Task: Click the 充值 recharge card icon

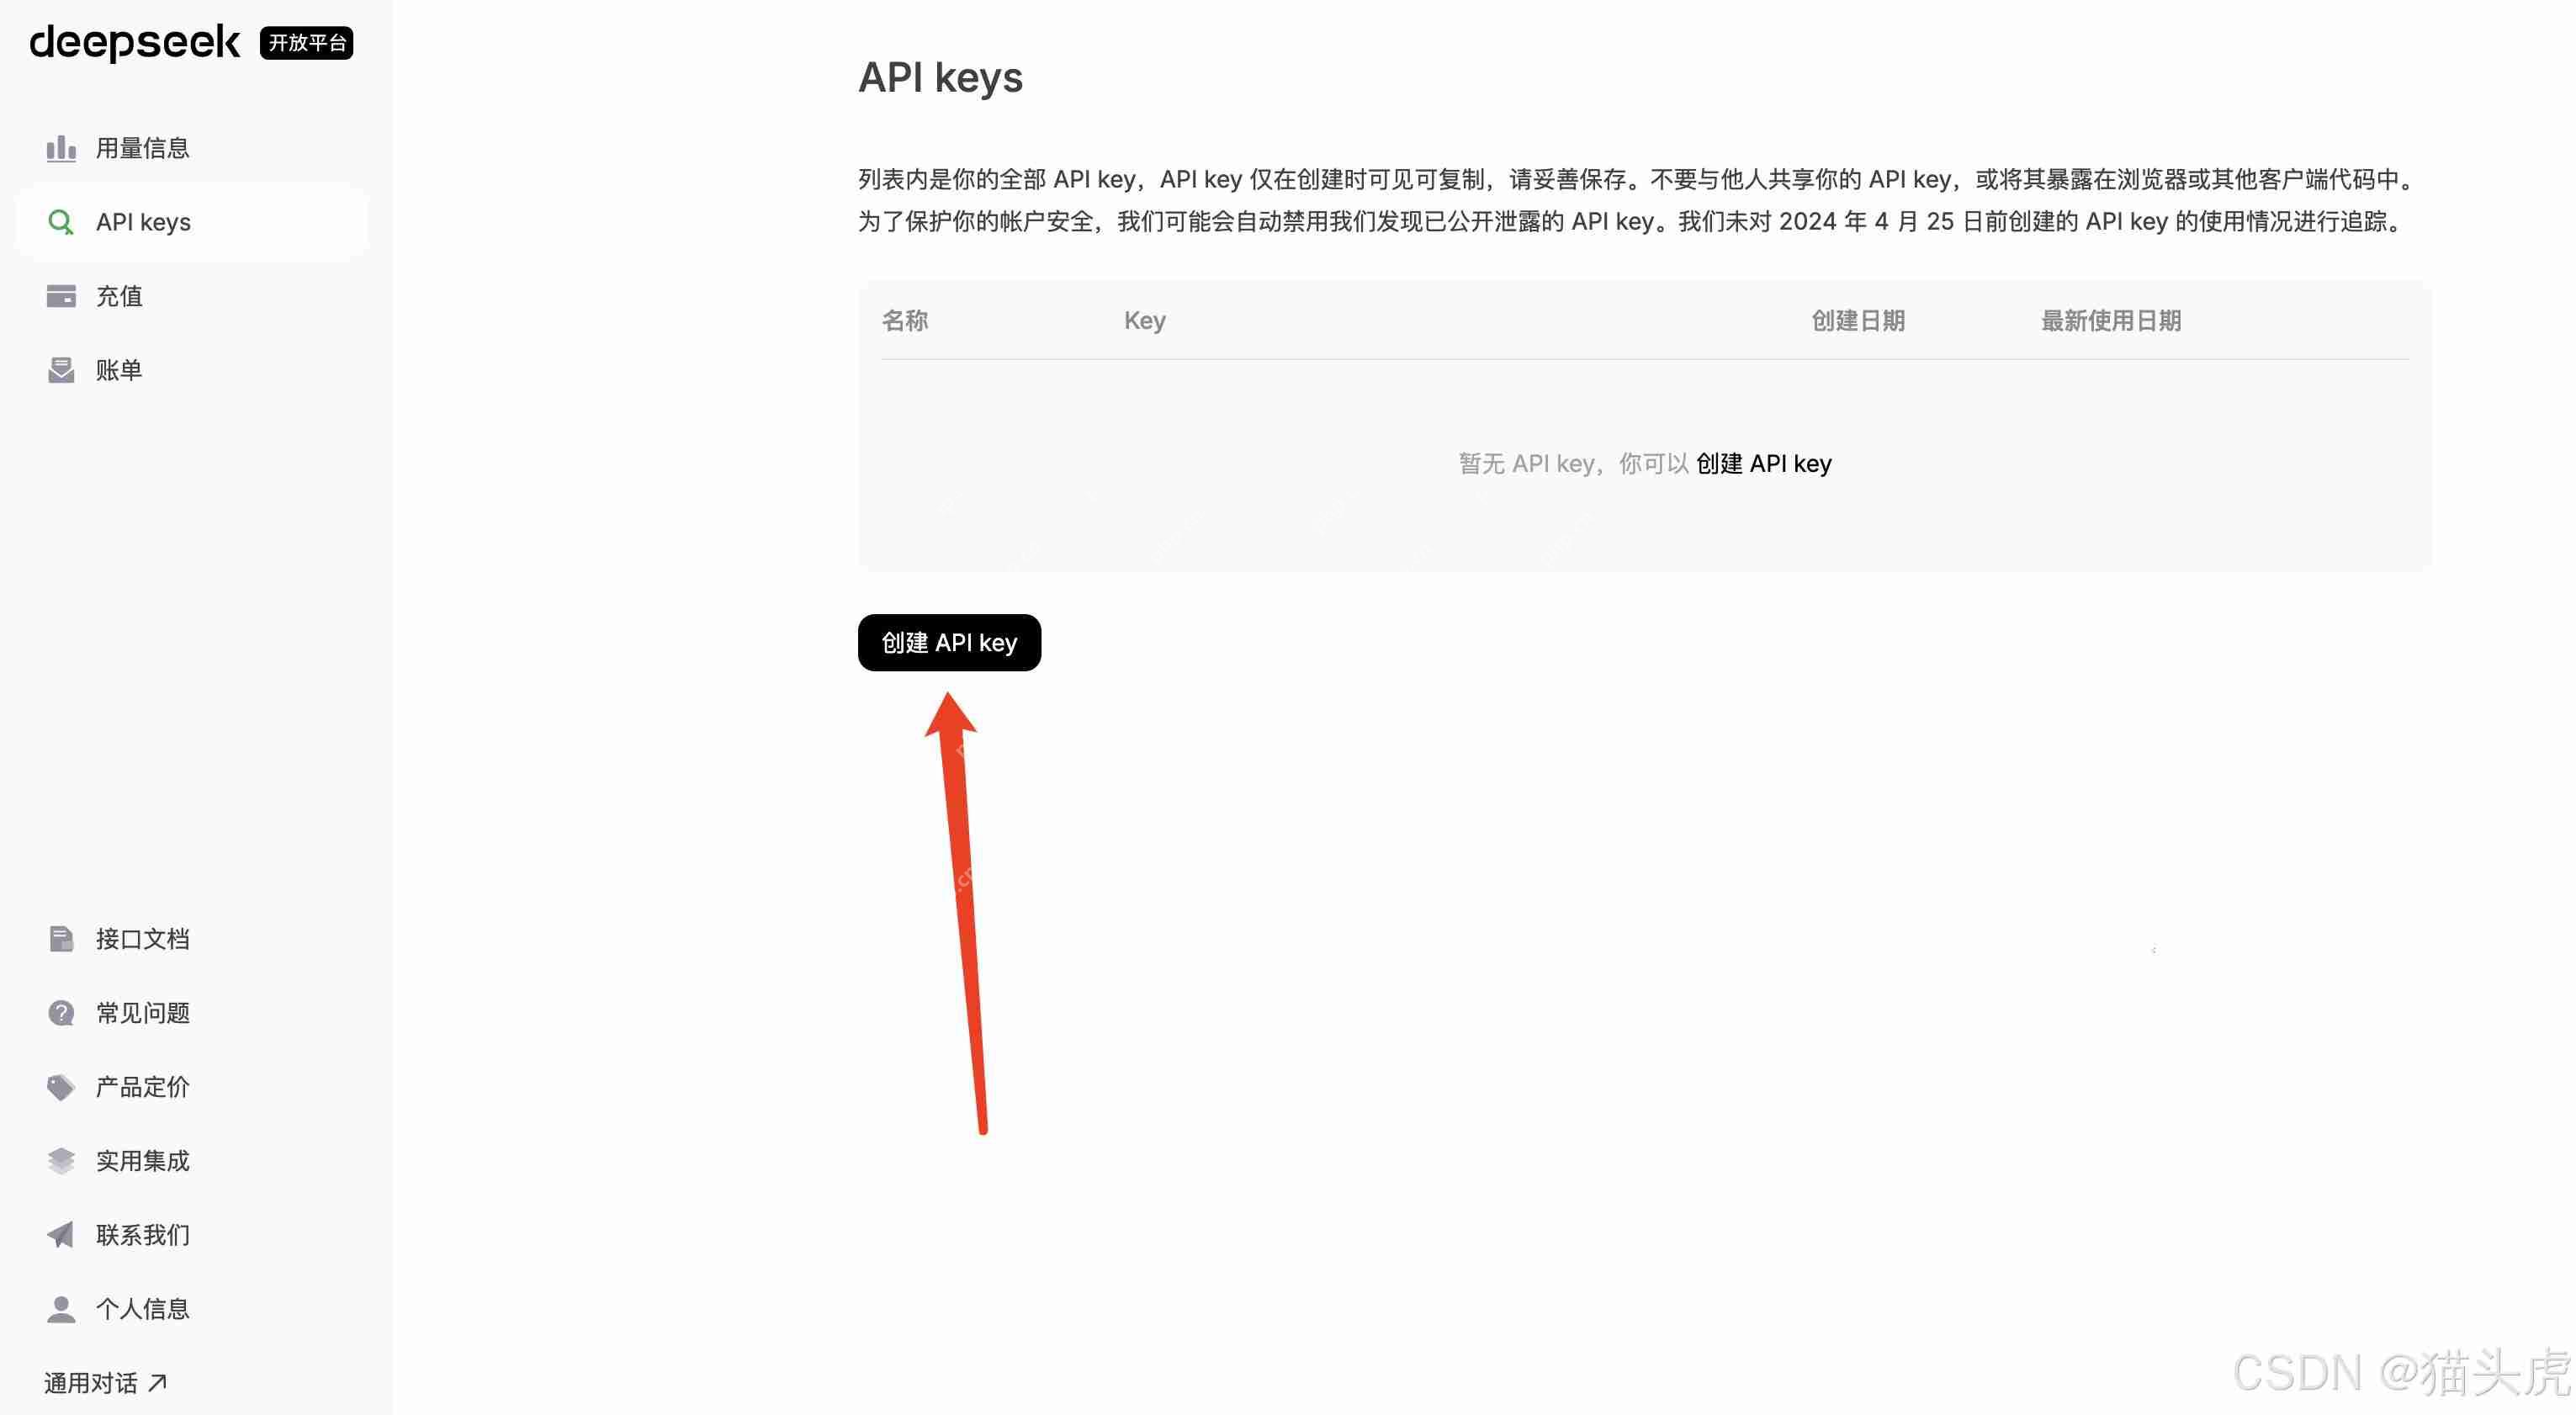Action: [x=61, y=295]
